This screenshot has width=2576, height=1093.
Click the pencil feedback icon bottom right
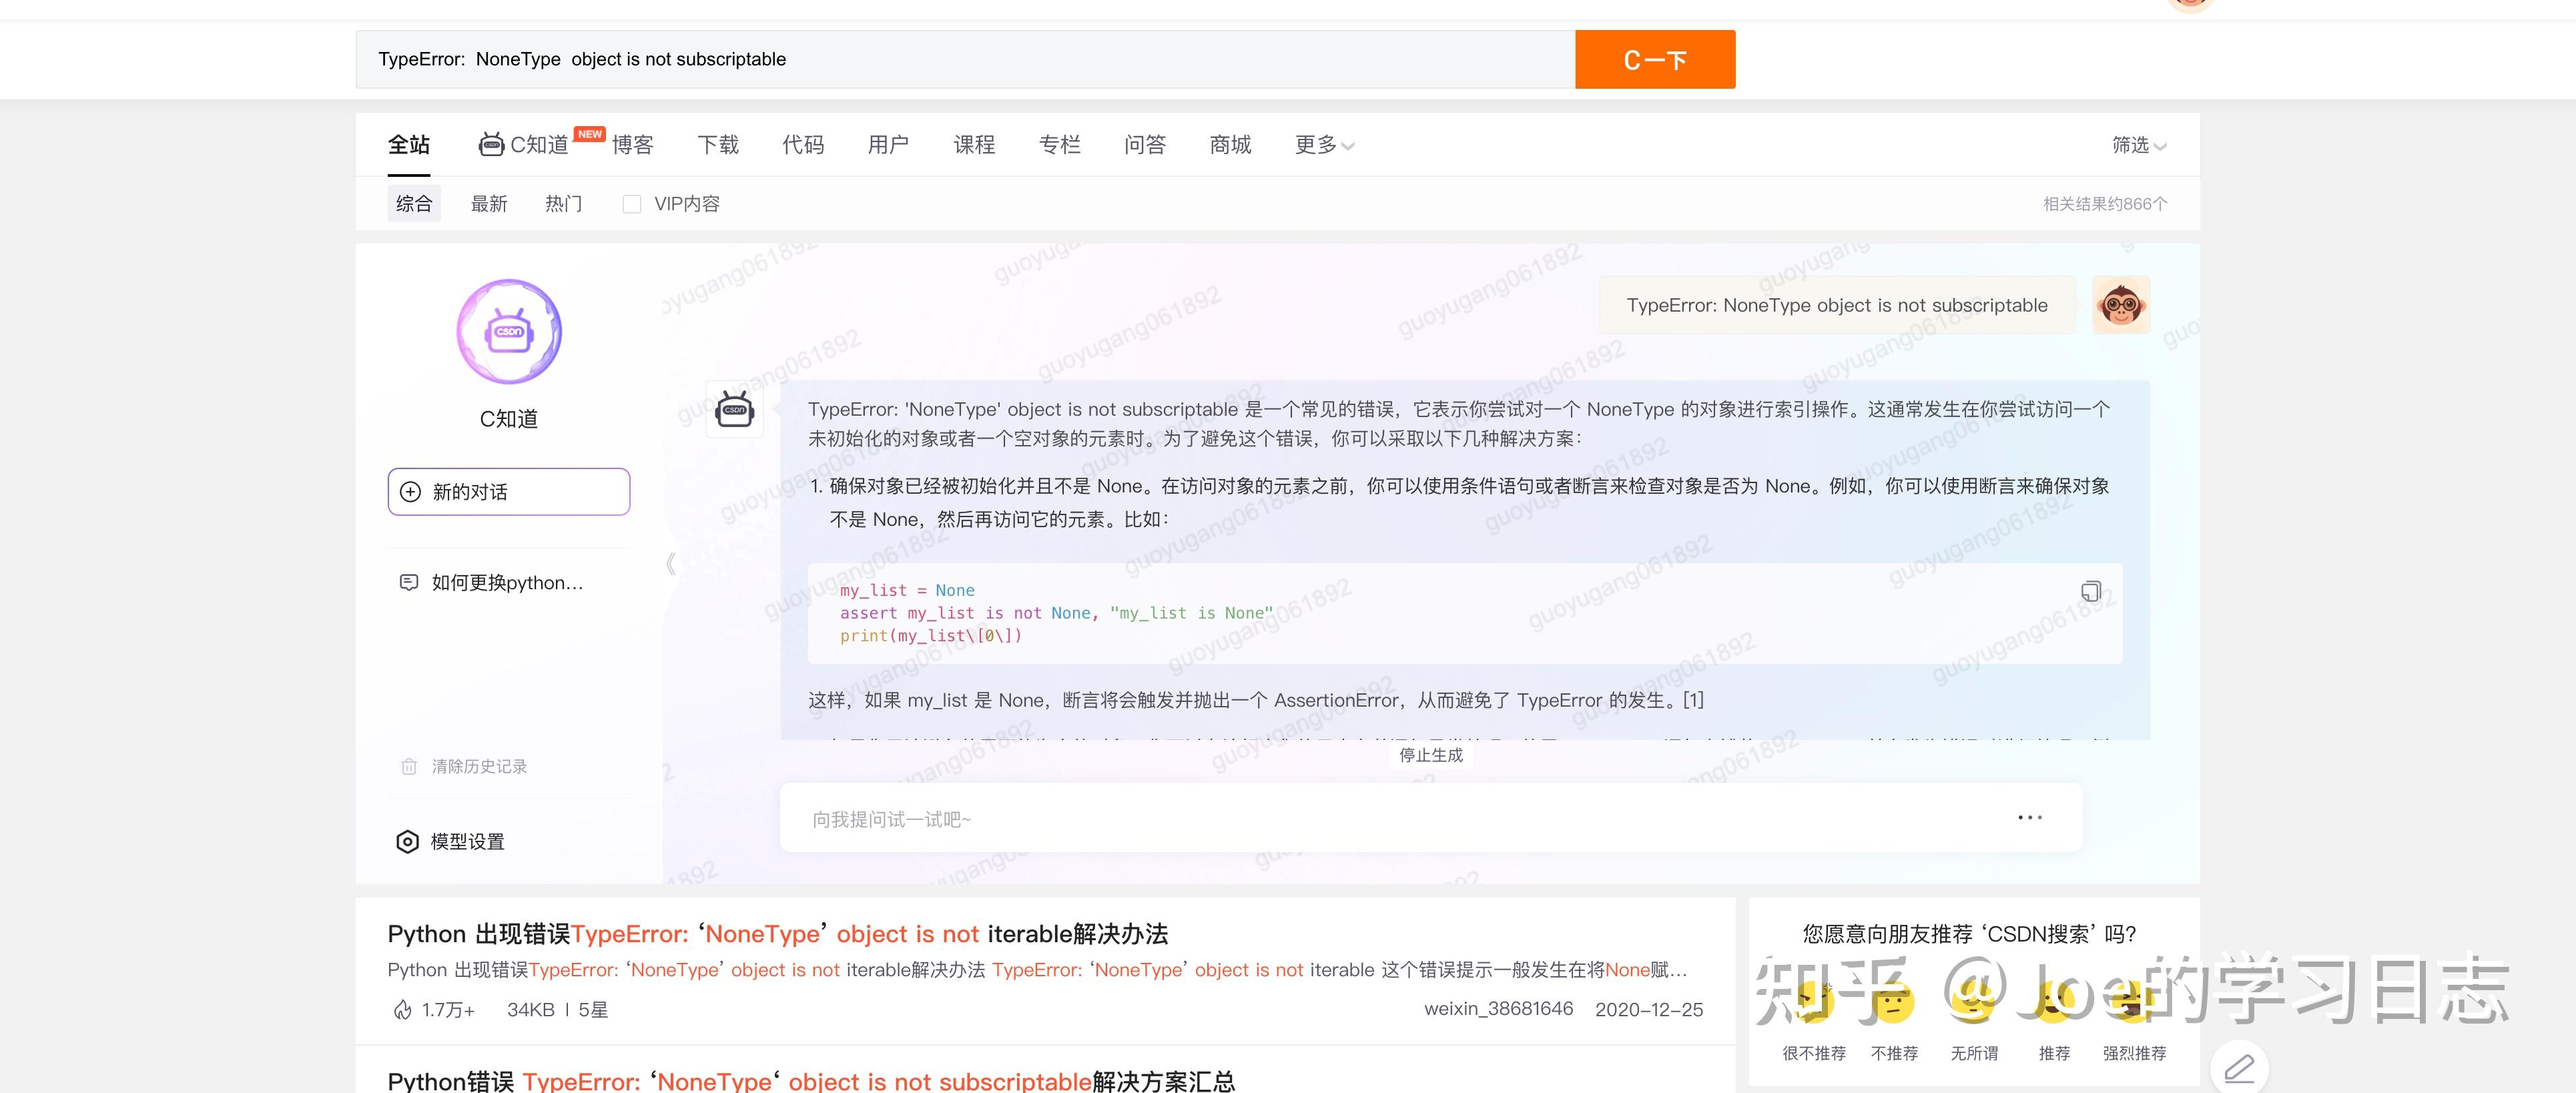point(2240,1067)
